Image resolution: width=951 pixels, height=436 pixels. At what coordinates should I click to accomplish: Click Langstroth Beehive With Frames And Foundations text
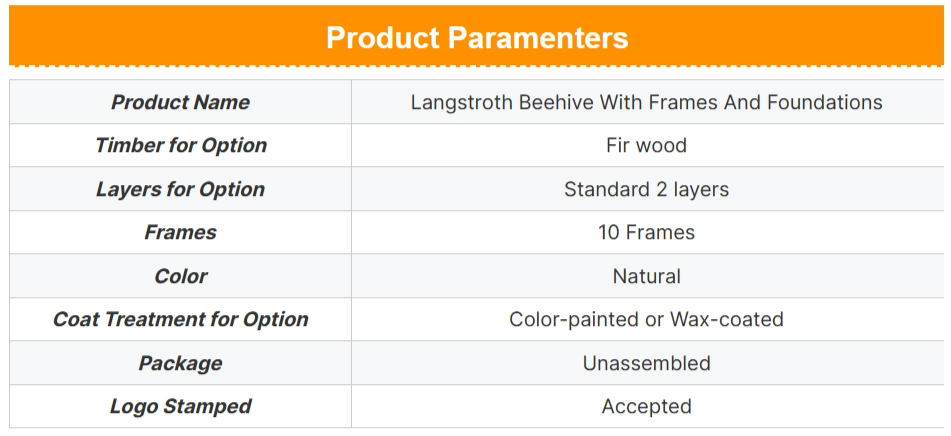point(647,102)
